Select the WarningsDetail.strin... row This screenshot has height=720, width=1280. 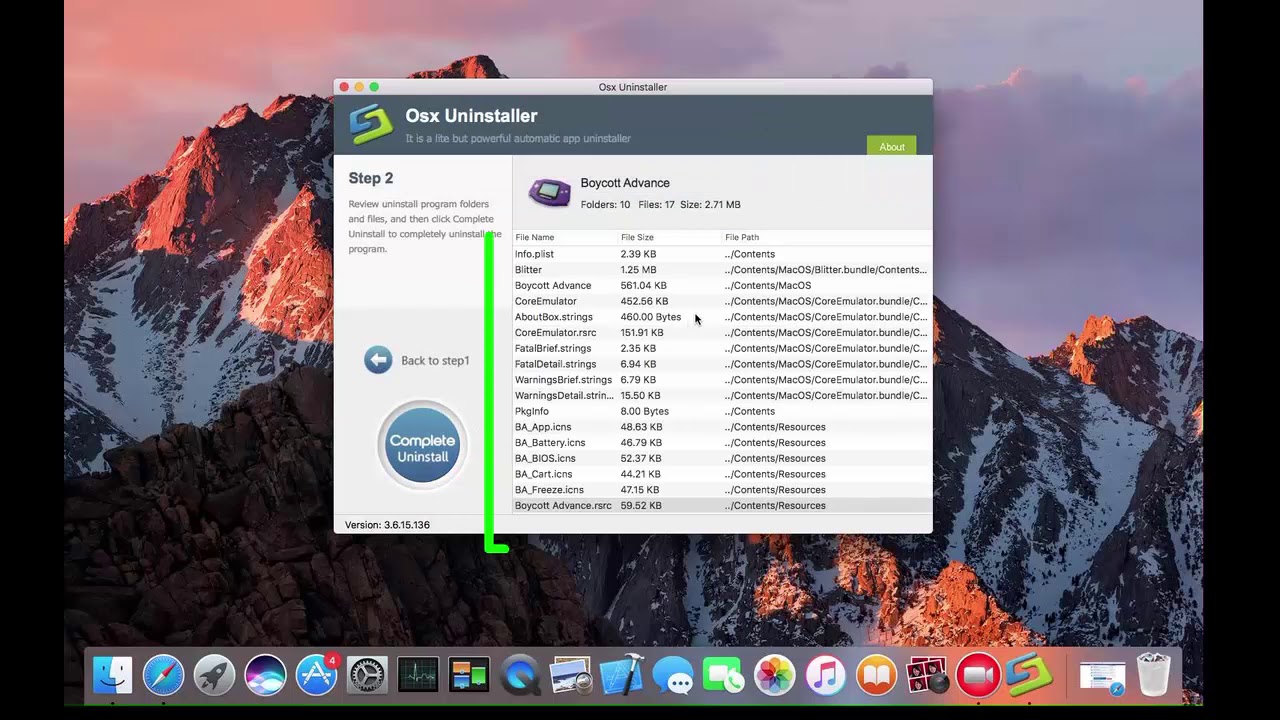[x=722, y=396]
